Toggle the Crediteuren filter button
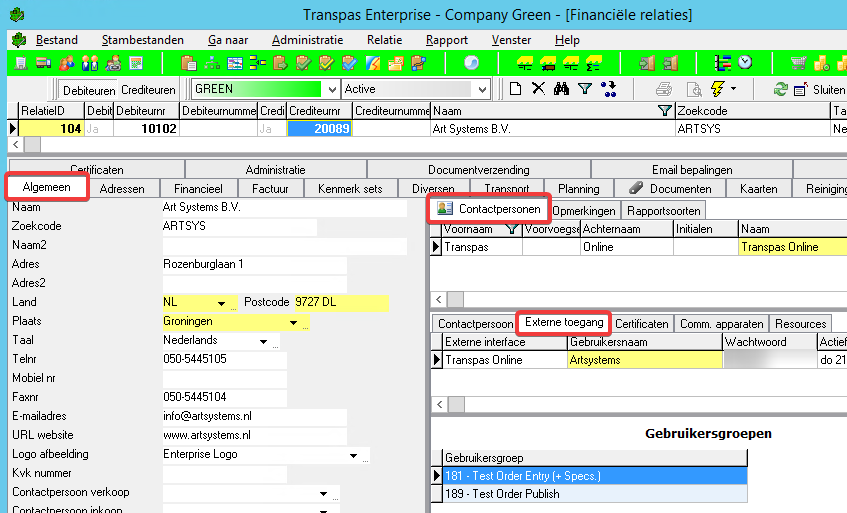Viewport: 847px width, 513px height. [148, 89]
